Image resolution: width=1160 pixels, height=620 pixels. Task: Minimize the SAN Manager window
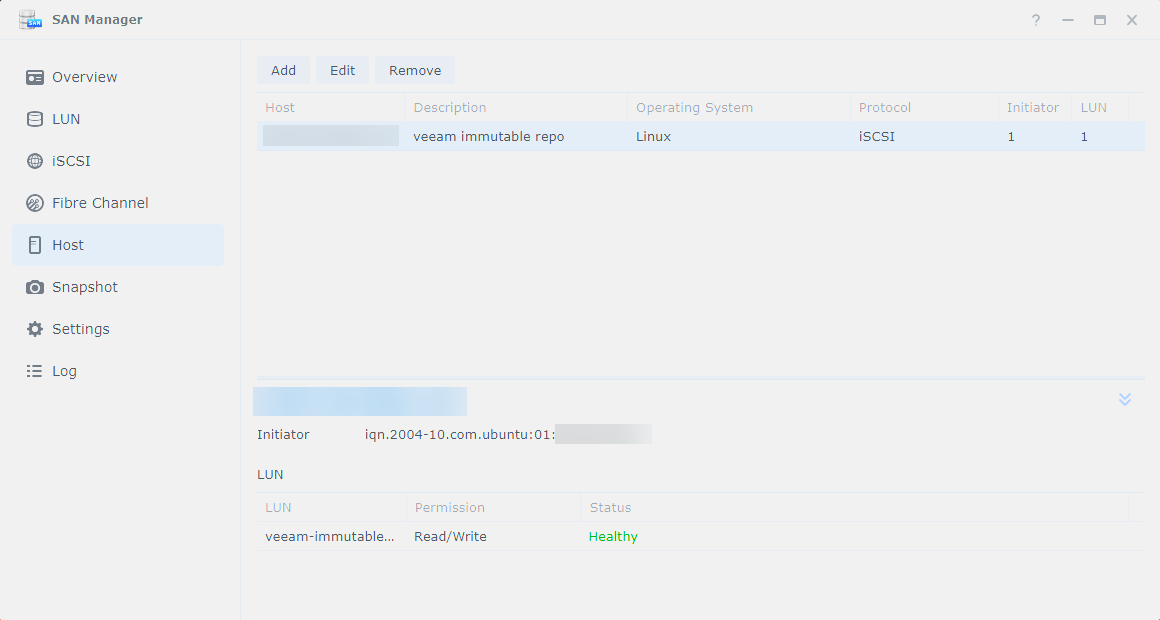tap(1068, 21)
